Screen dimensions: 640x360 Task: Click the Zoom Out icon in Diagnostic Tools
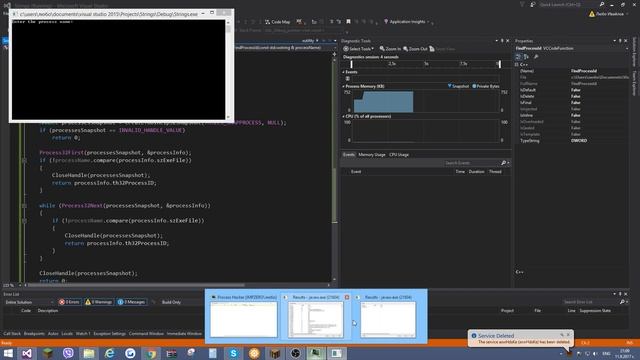coord(406,49)
